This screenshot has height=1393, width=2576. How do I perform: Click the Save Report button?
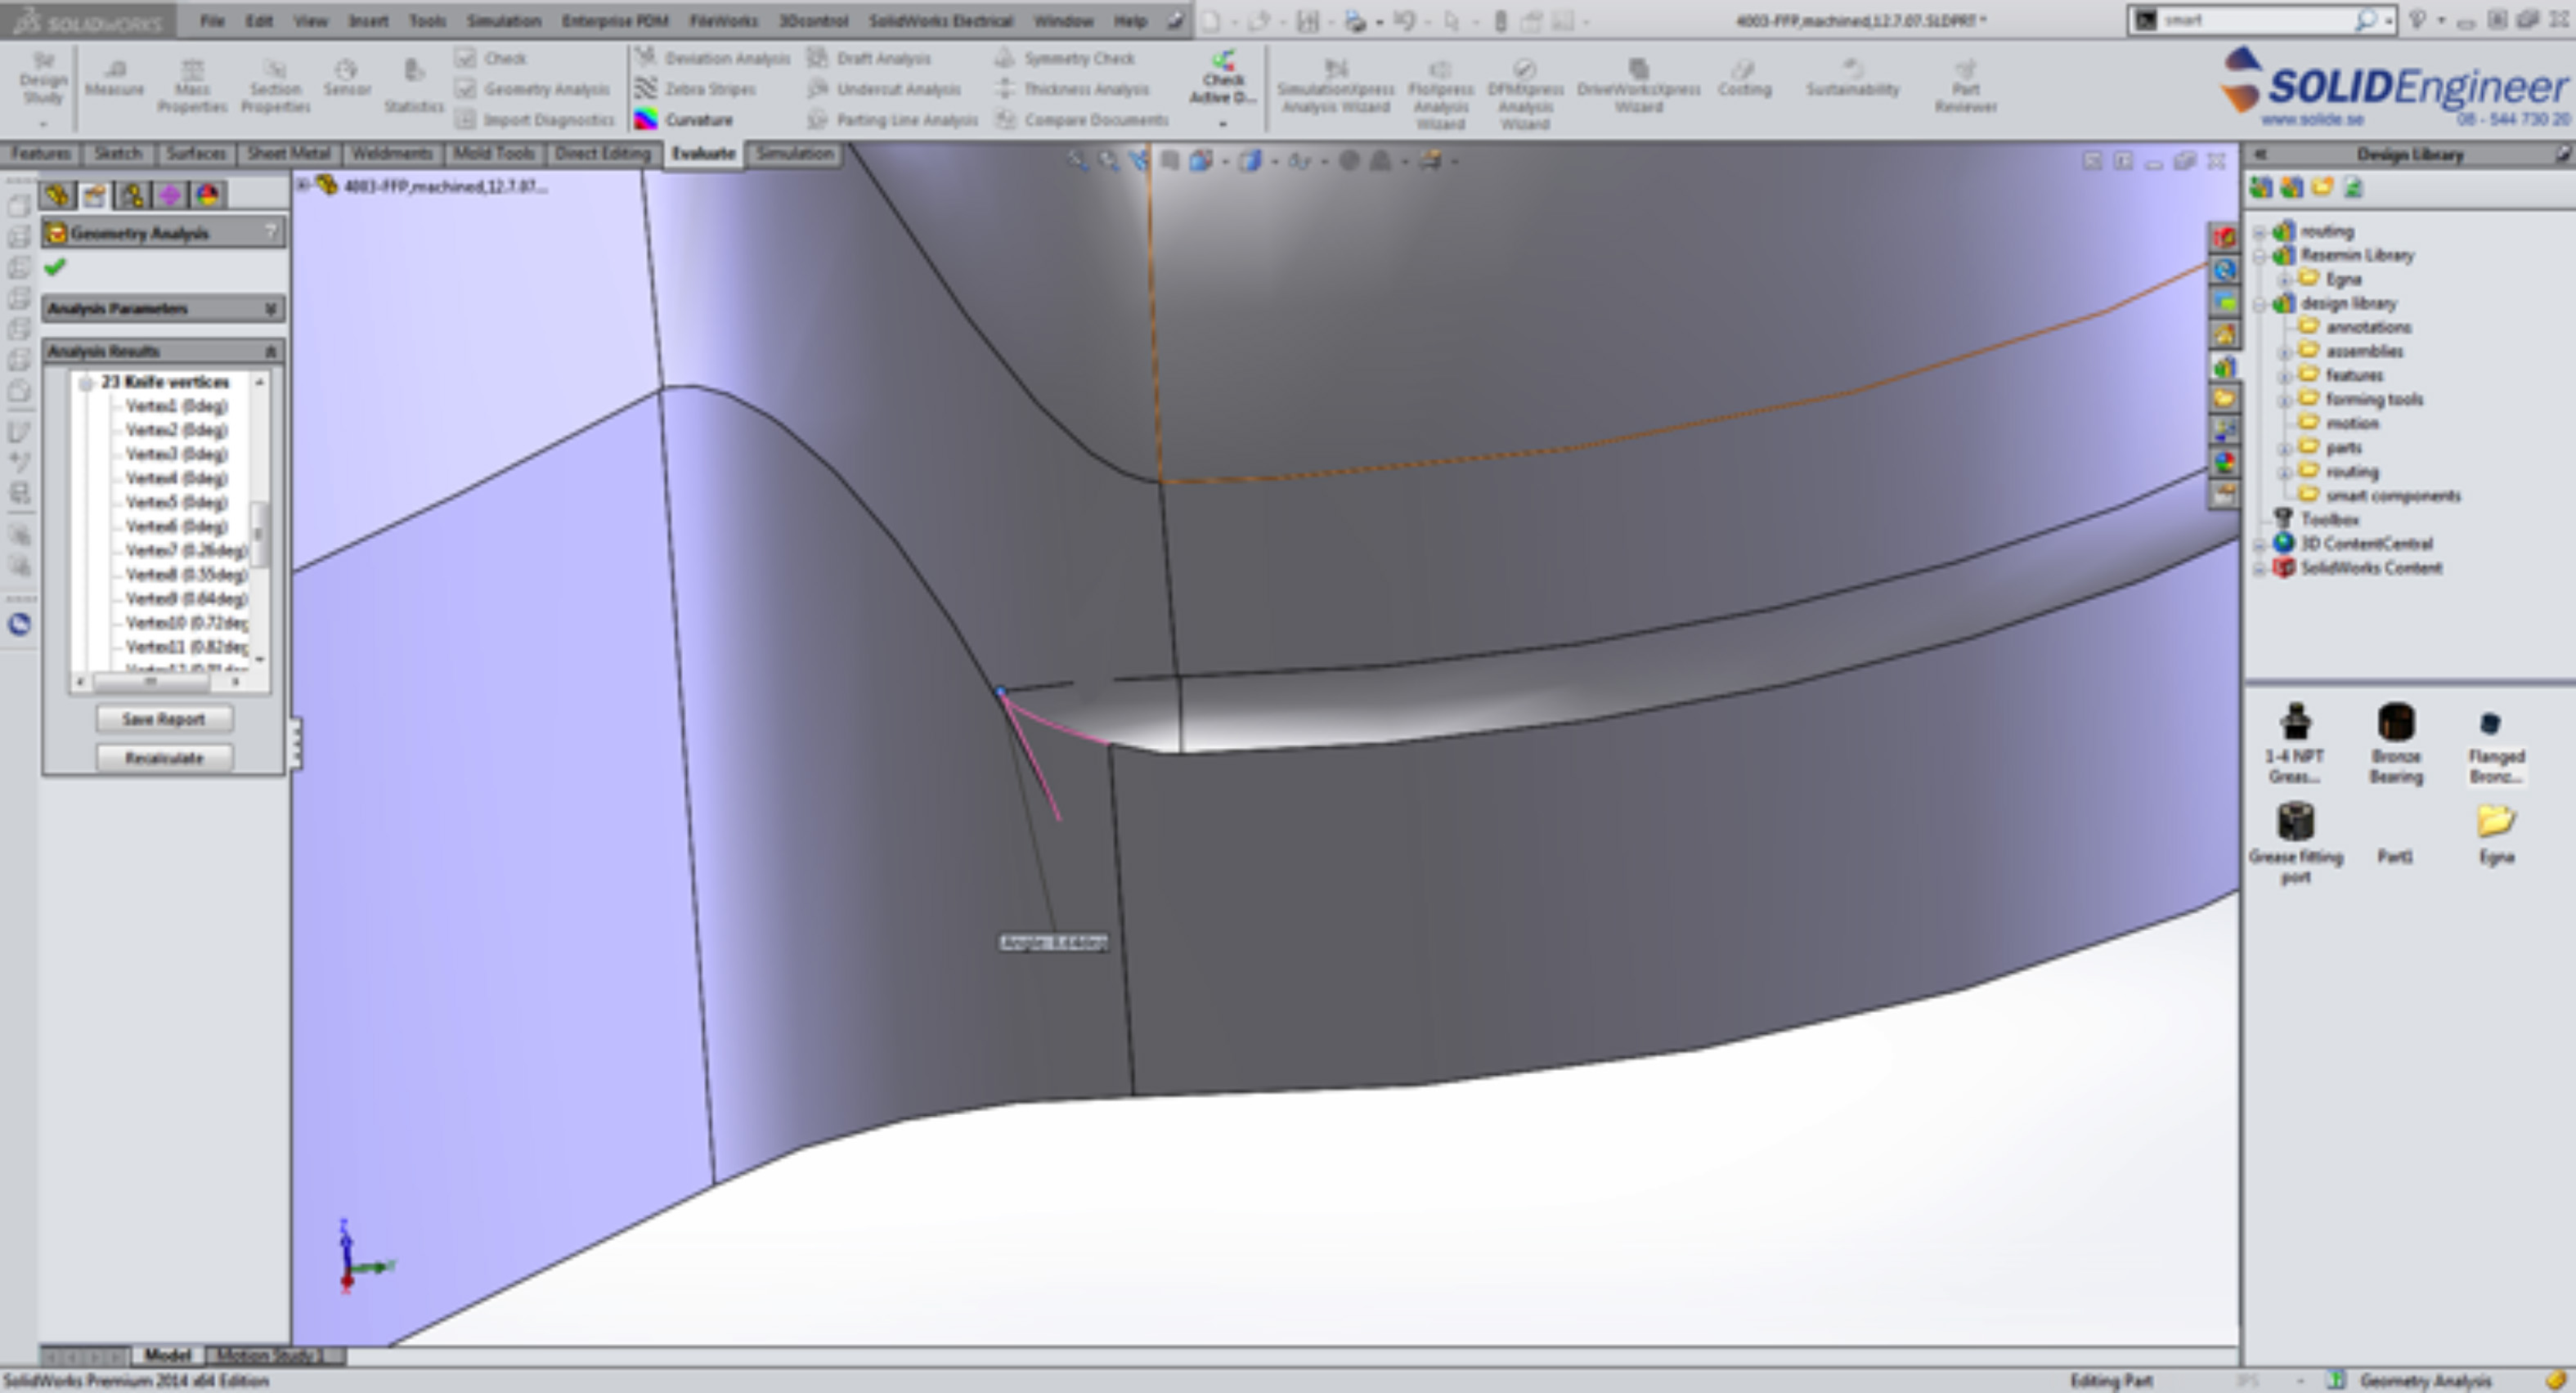point(164,719)
